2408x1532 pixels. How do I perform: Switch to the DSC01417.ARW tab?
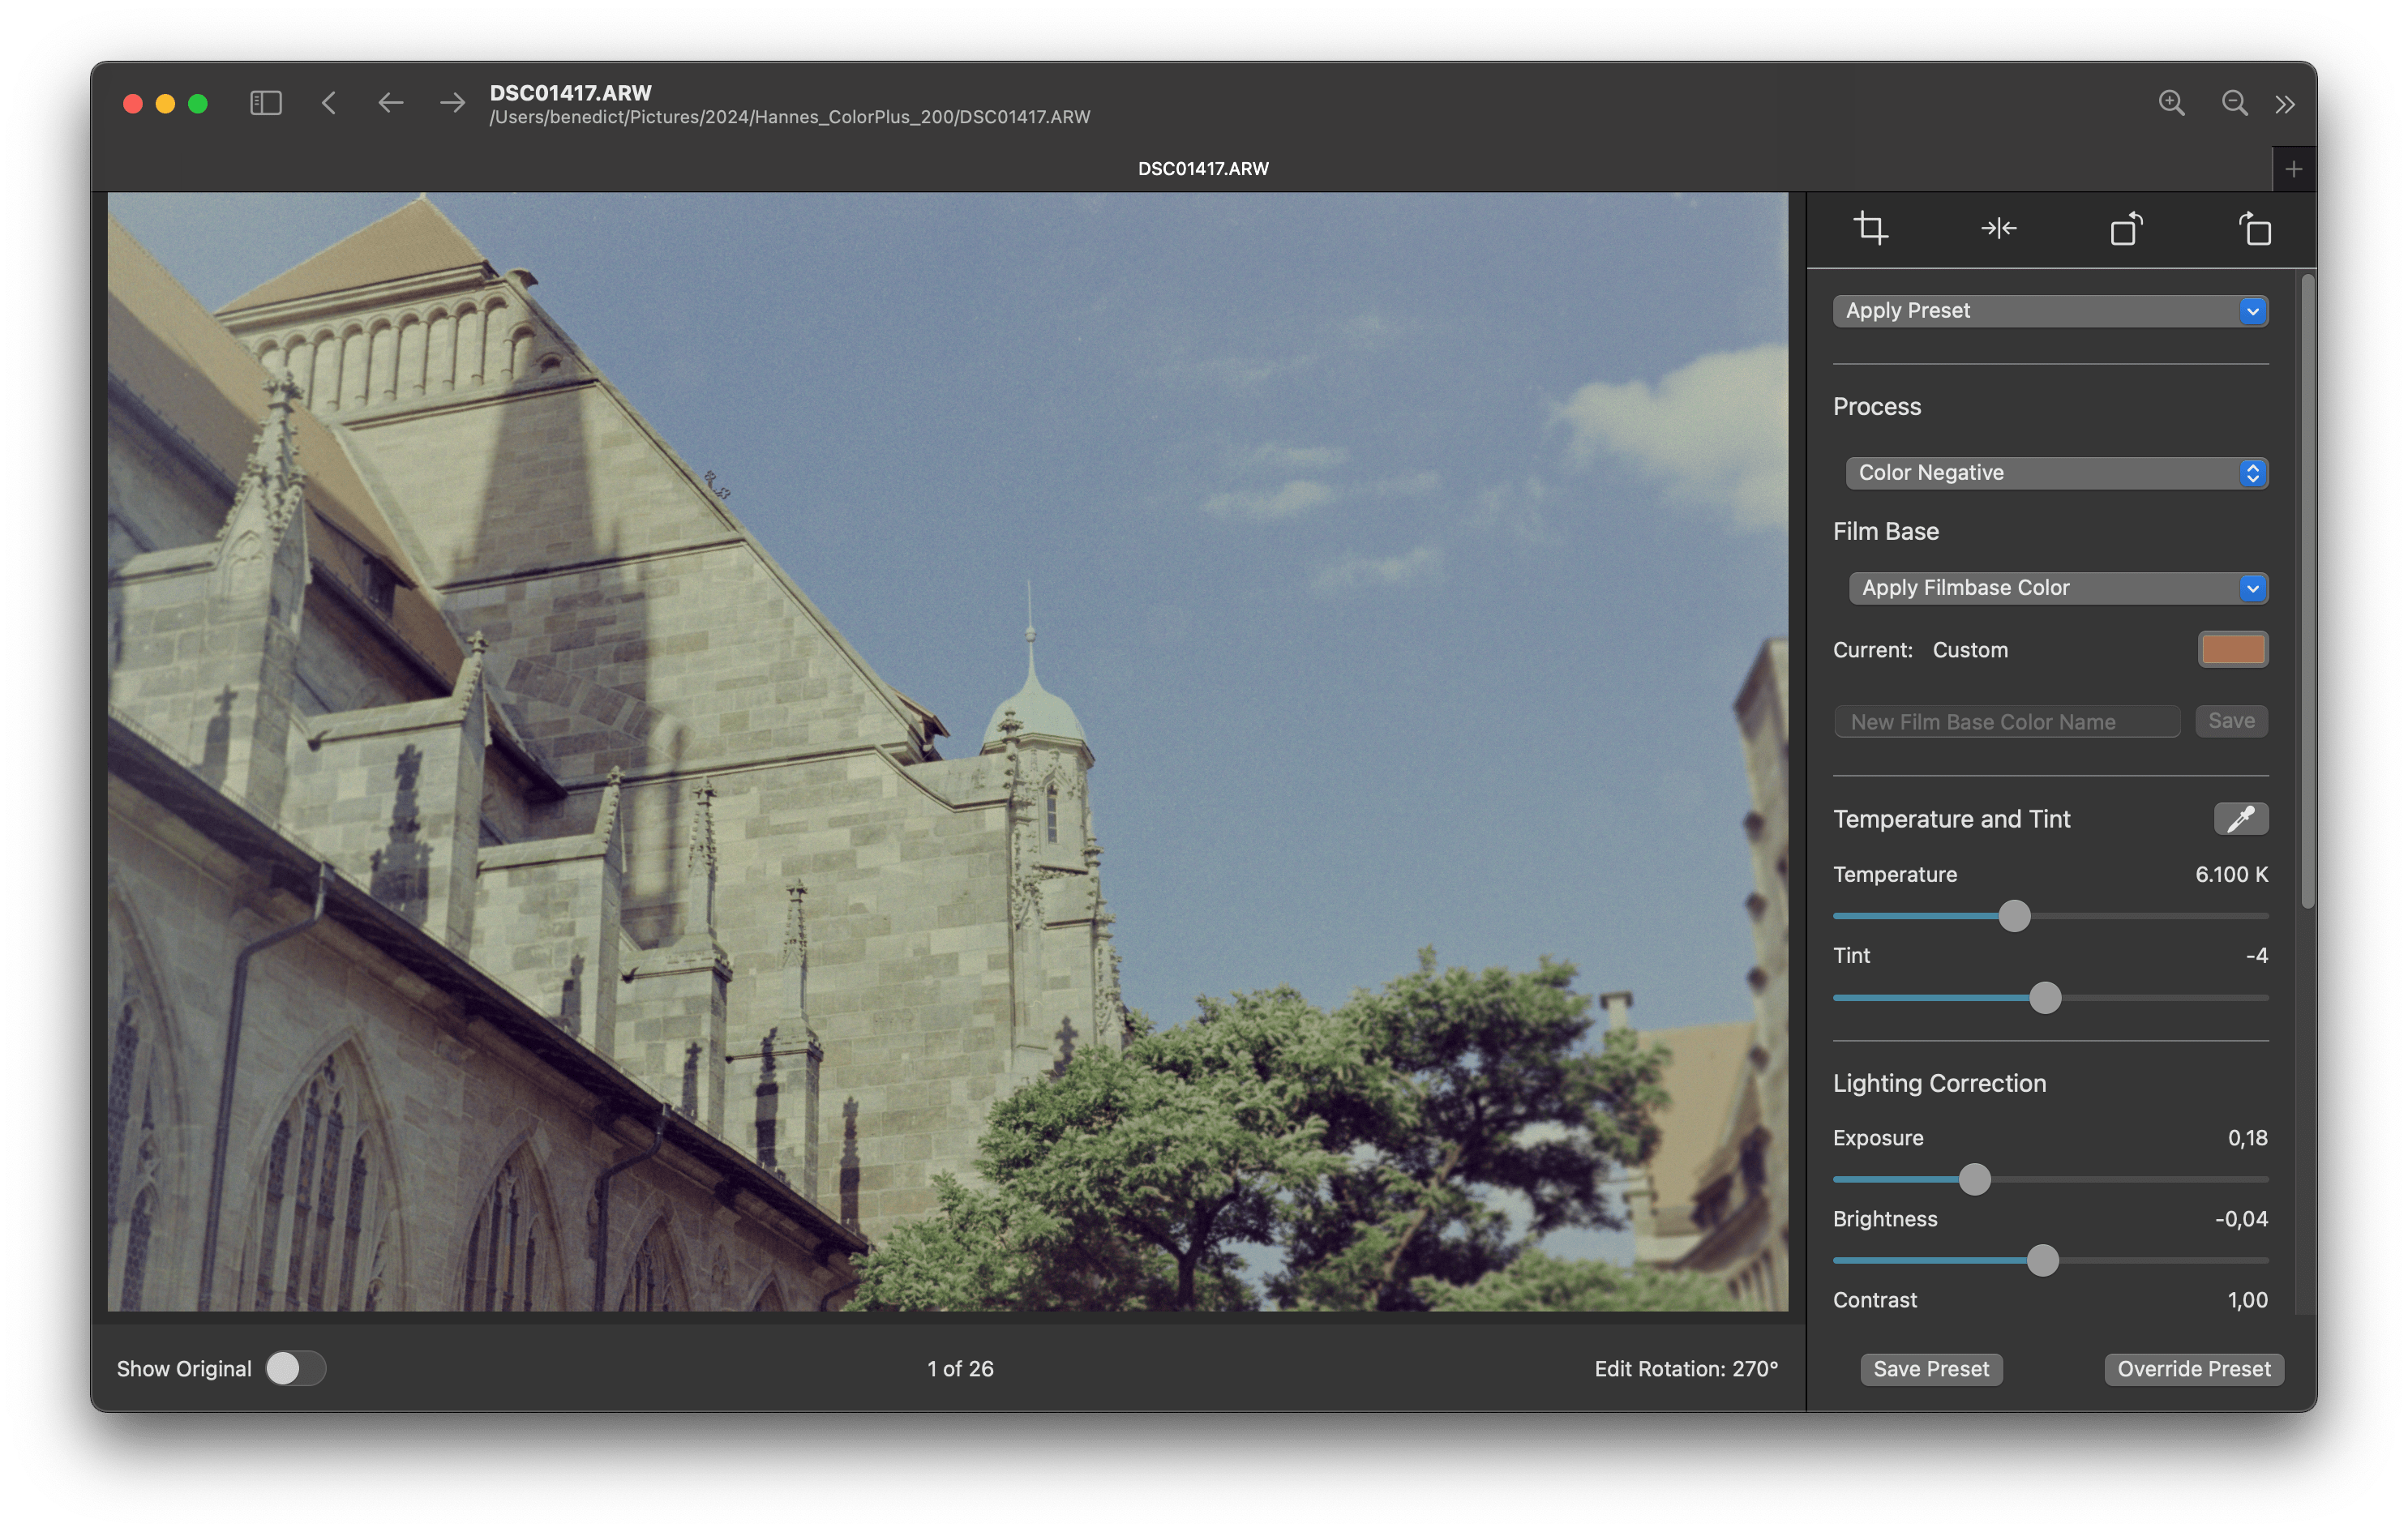point(1203,168)
